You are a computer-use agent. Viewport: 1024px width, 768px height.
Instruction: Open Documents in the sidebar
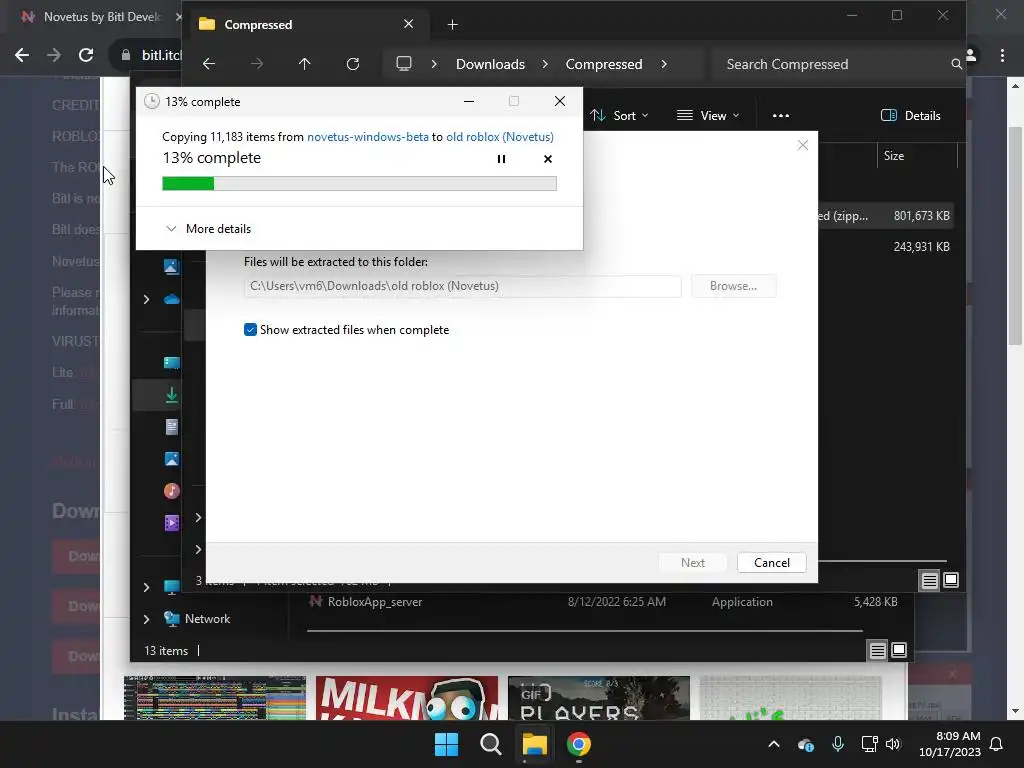(171, 427)
